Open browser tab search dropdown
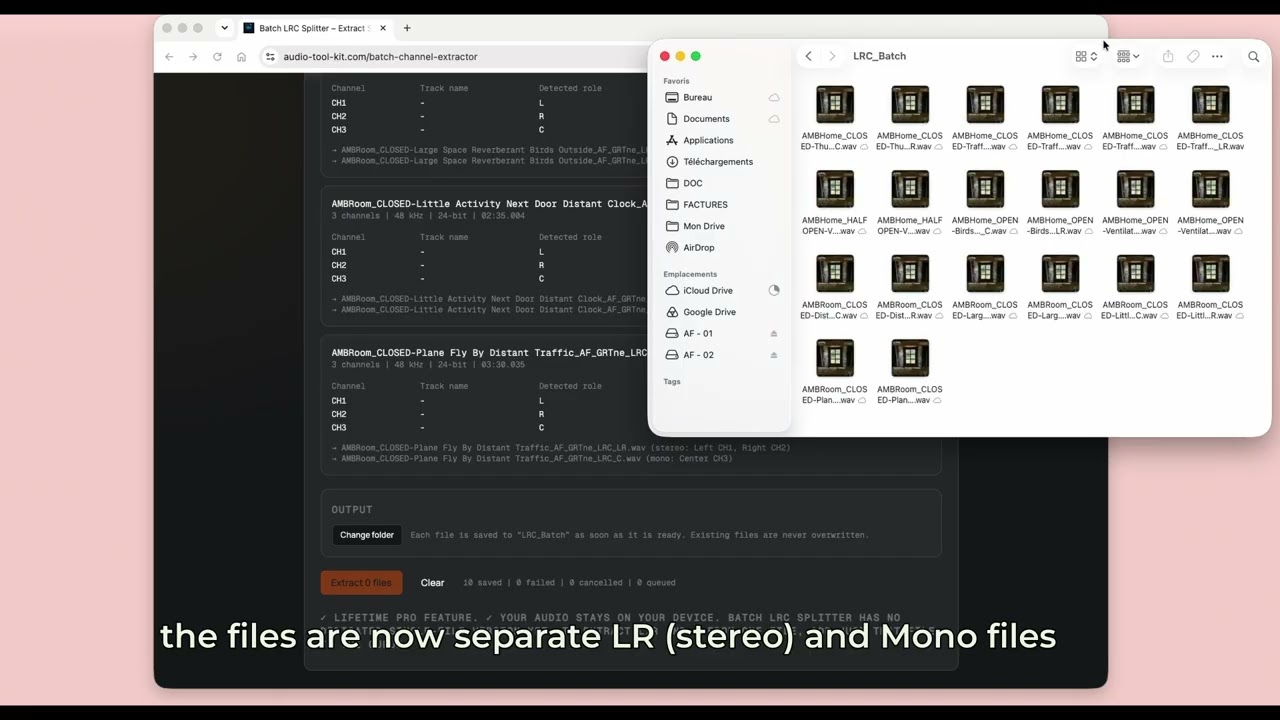1280x720 pixels. click(224, 28)
